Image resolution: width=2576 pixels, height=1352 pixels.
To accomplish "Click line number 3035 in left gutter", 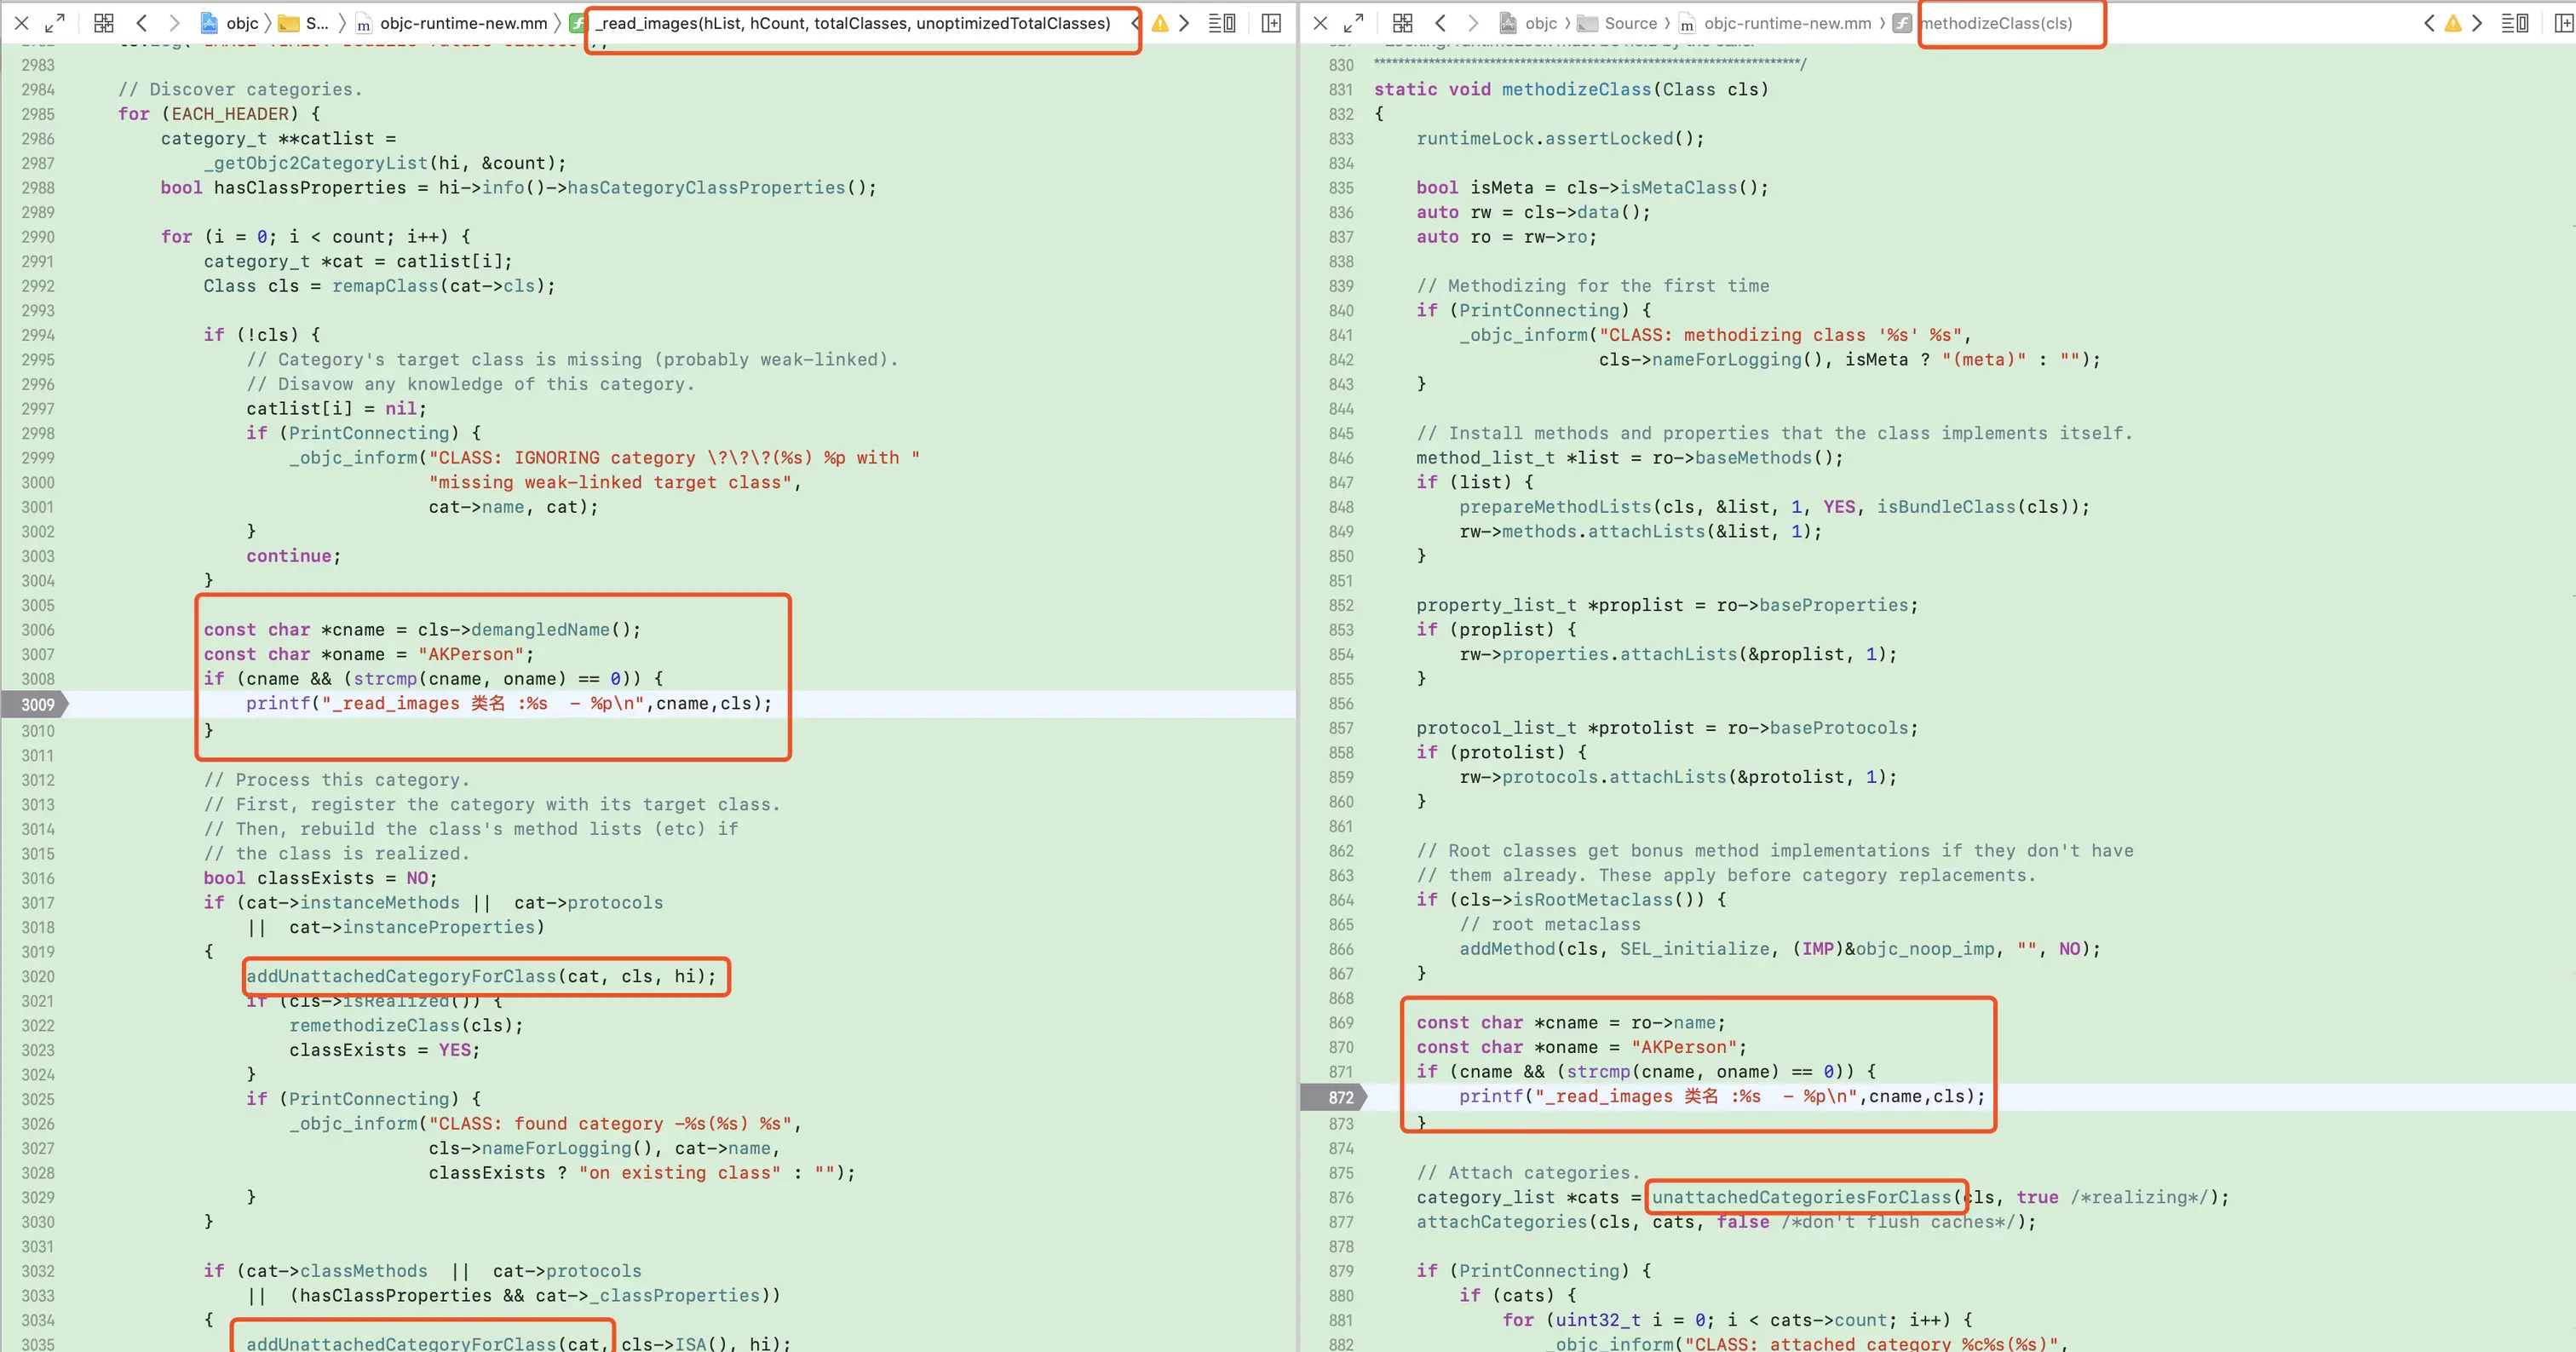I will (38, 1344).
